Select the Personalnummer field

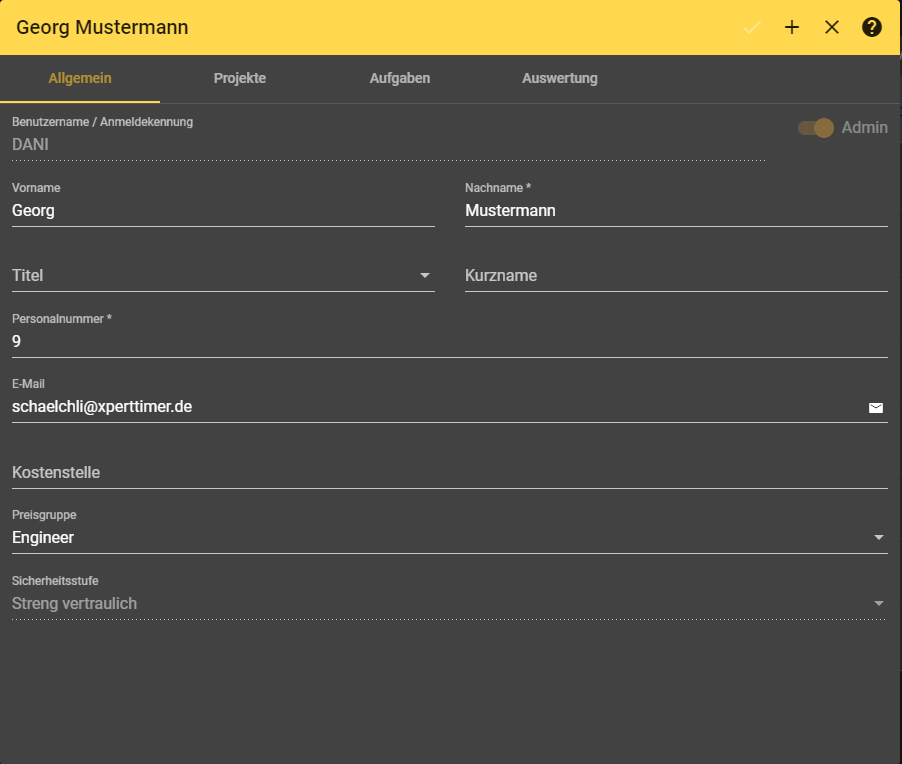click(x=448, y=342)
